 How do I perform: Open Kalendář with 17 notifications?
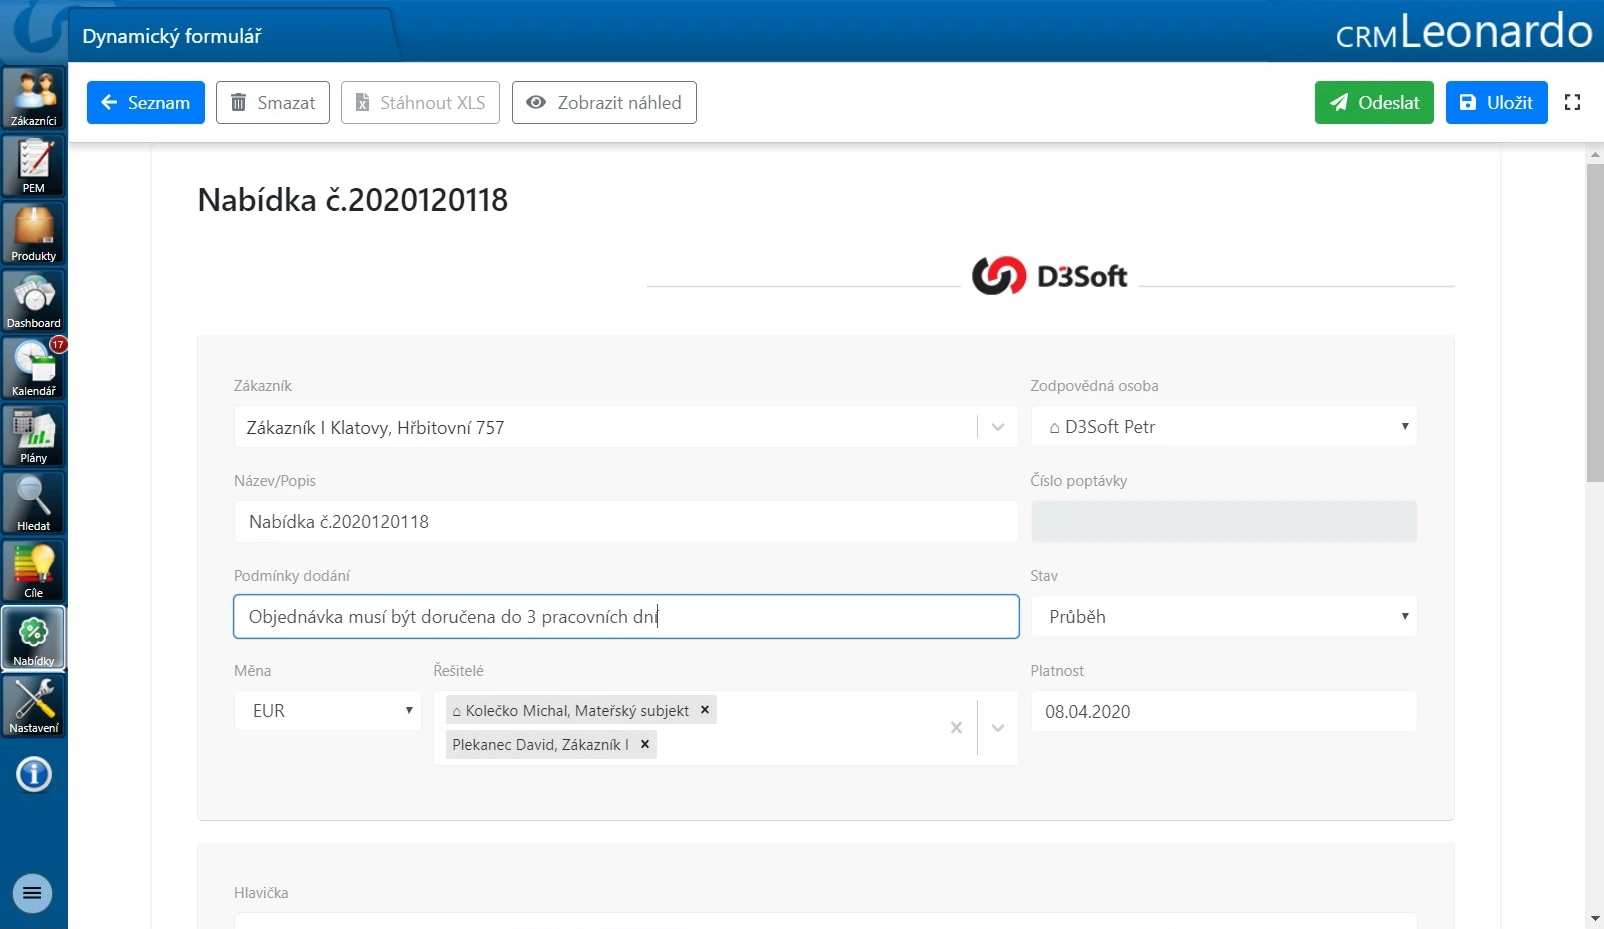point(34,368)
